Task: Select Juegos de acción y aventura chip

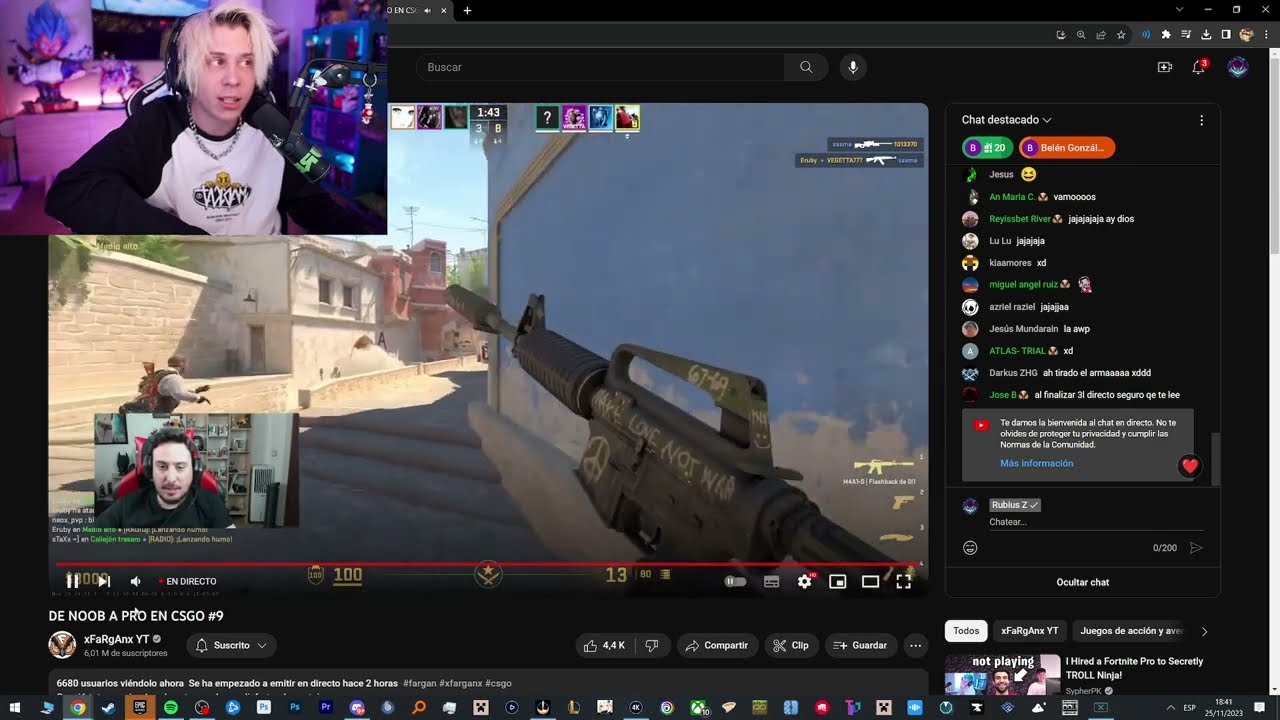Action: coord(1130,631)
